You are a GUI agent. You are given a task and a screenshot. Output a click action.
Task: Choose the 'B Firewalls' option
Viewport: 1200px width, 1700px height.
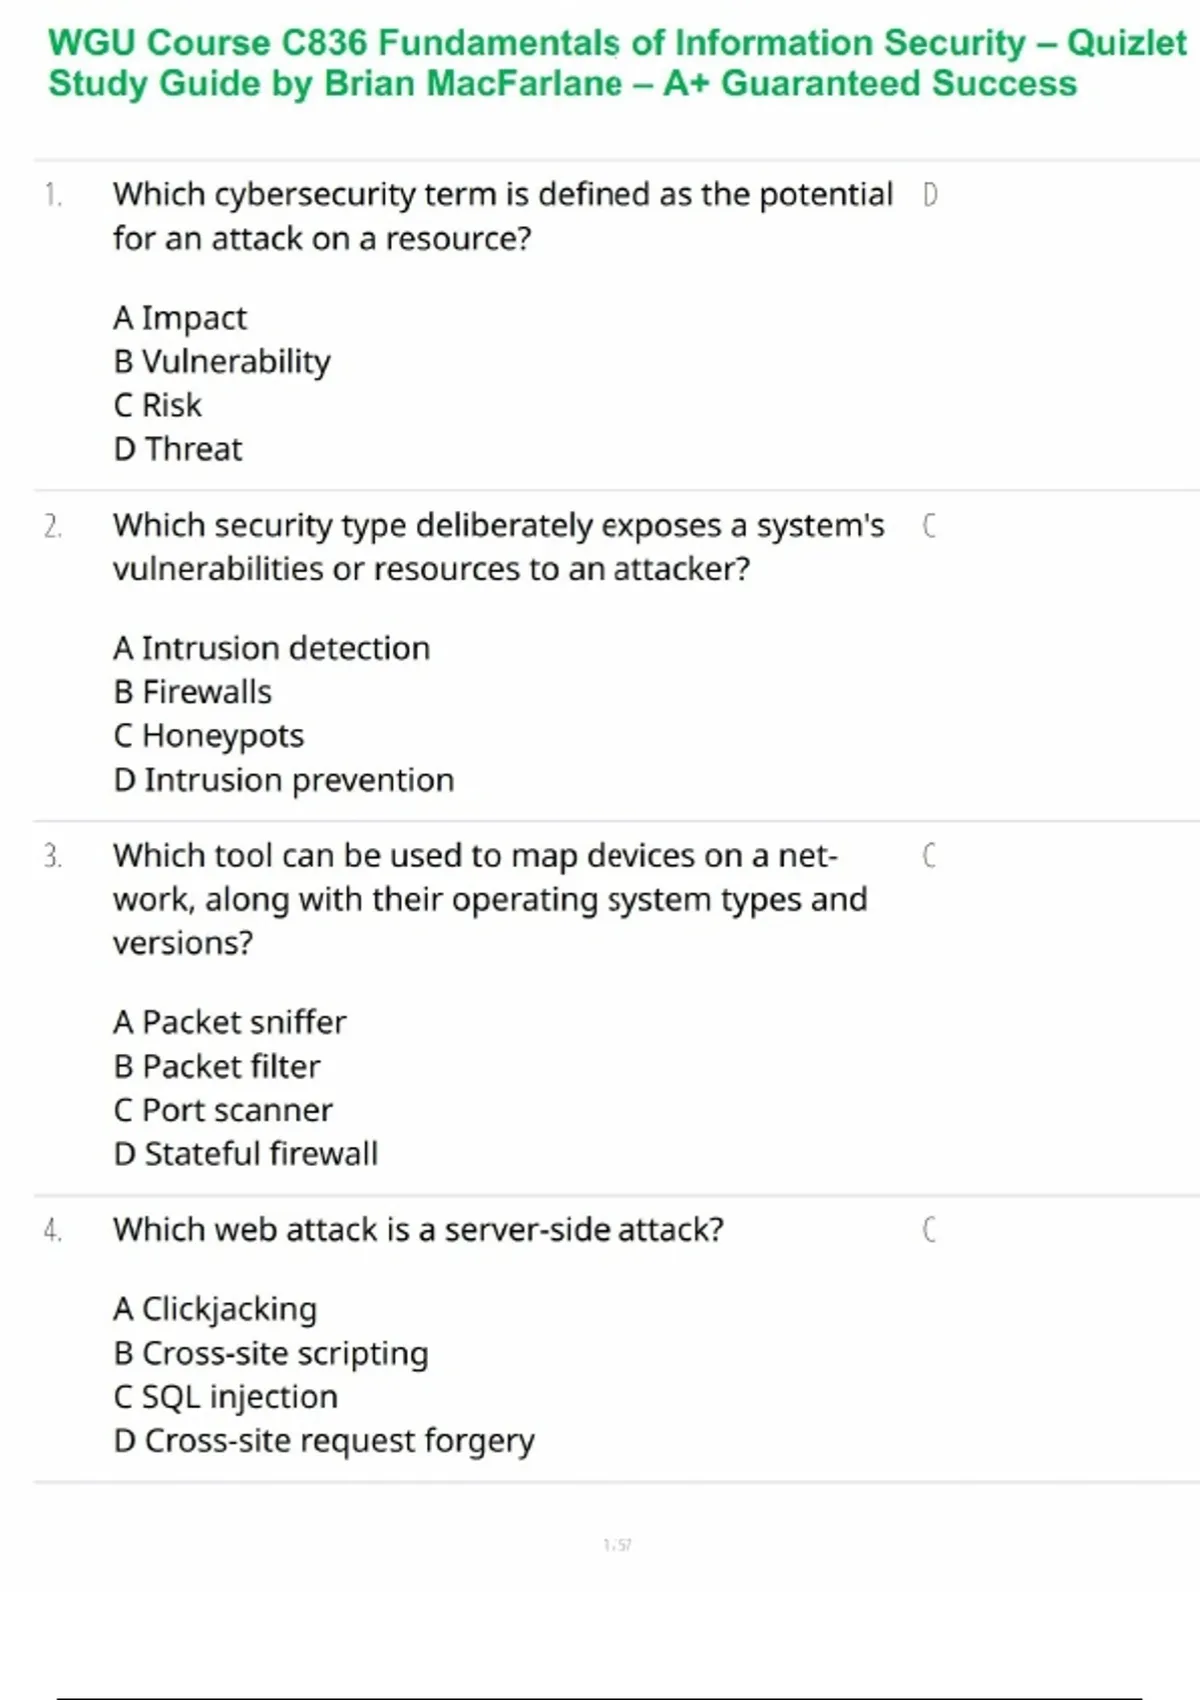193,692
